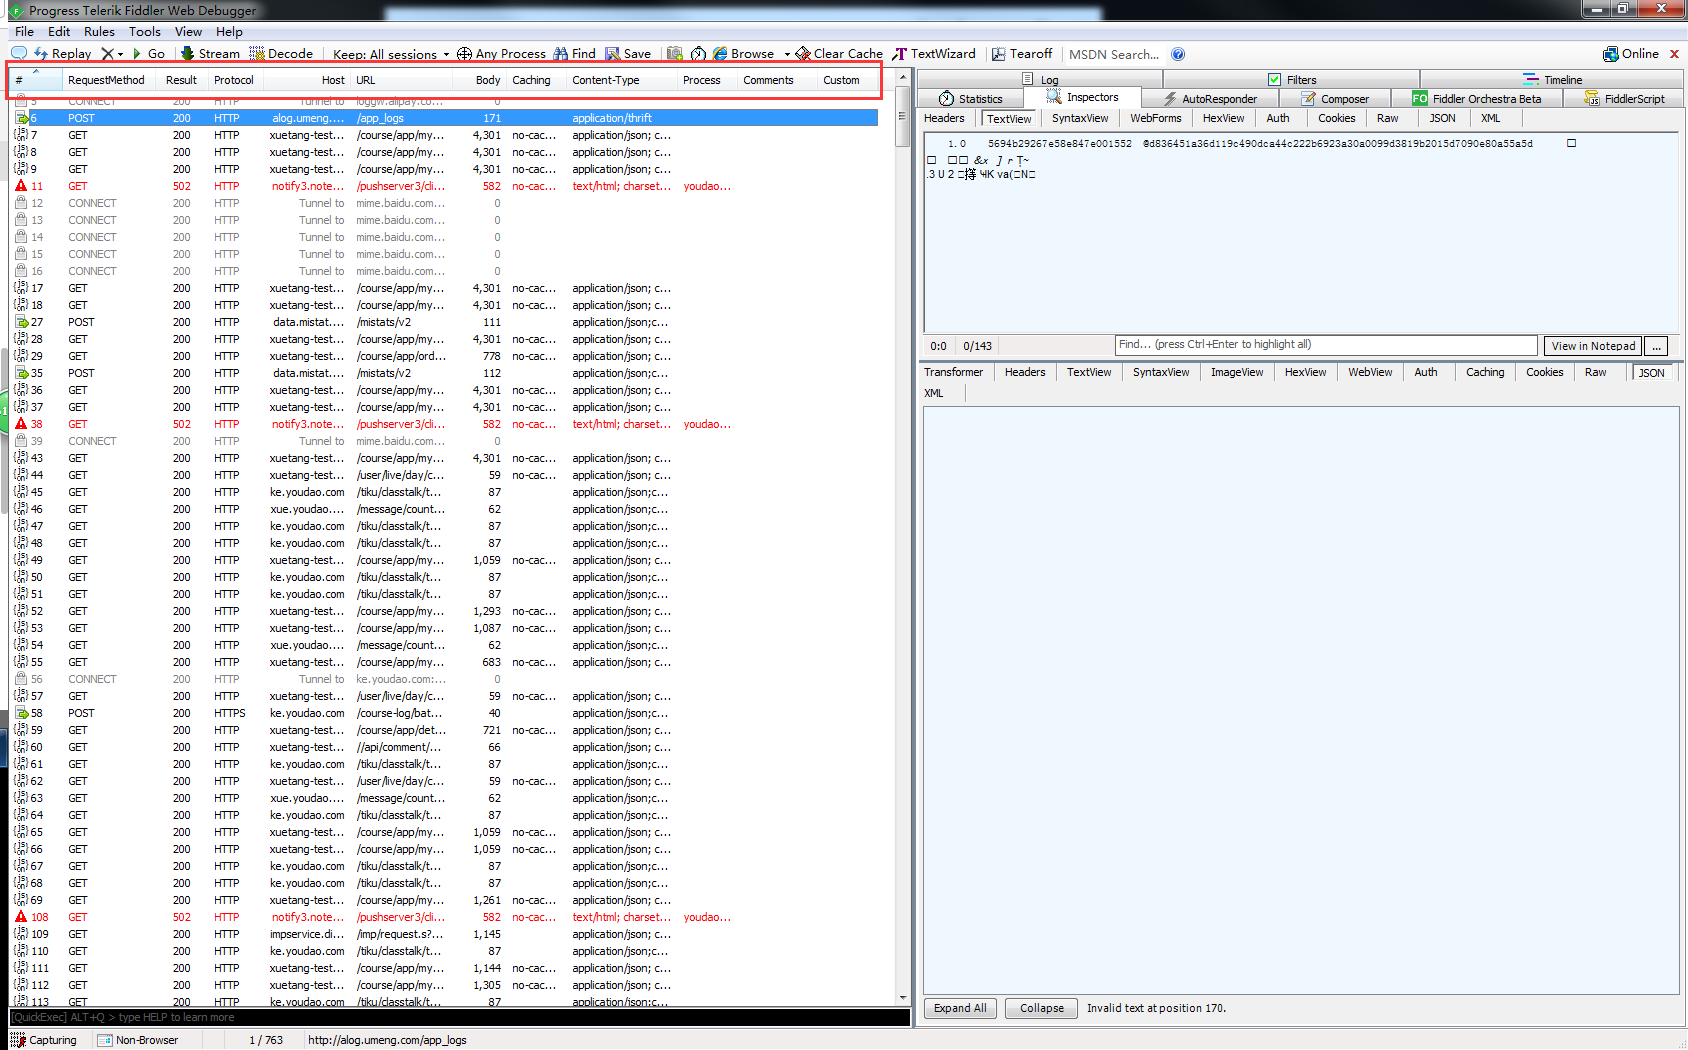Click the Find text field in inspector
The width and height of the screenshot is (1688, 1050).
pos(1326,345)
